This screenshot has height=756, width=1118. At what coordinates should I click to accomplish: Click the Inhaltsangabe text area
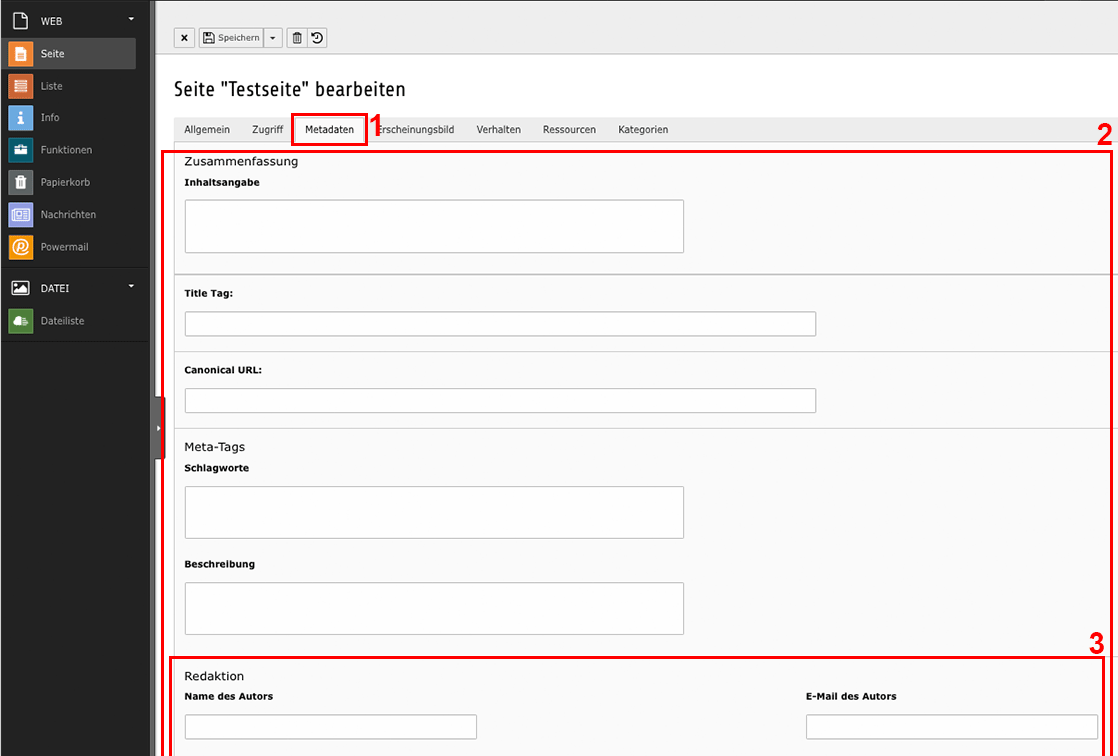[434, 226]
